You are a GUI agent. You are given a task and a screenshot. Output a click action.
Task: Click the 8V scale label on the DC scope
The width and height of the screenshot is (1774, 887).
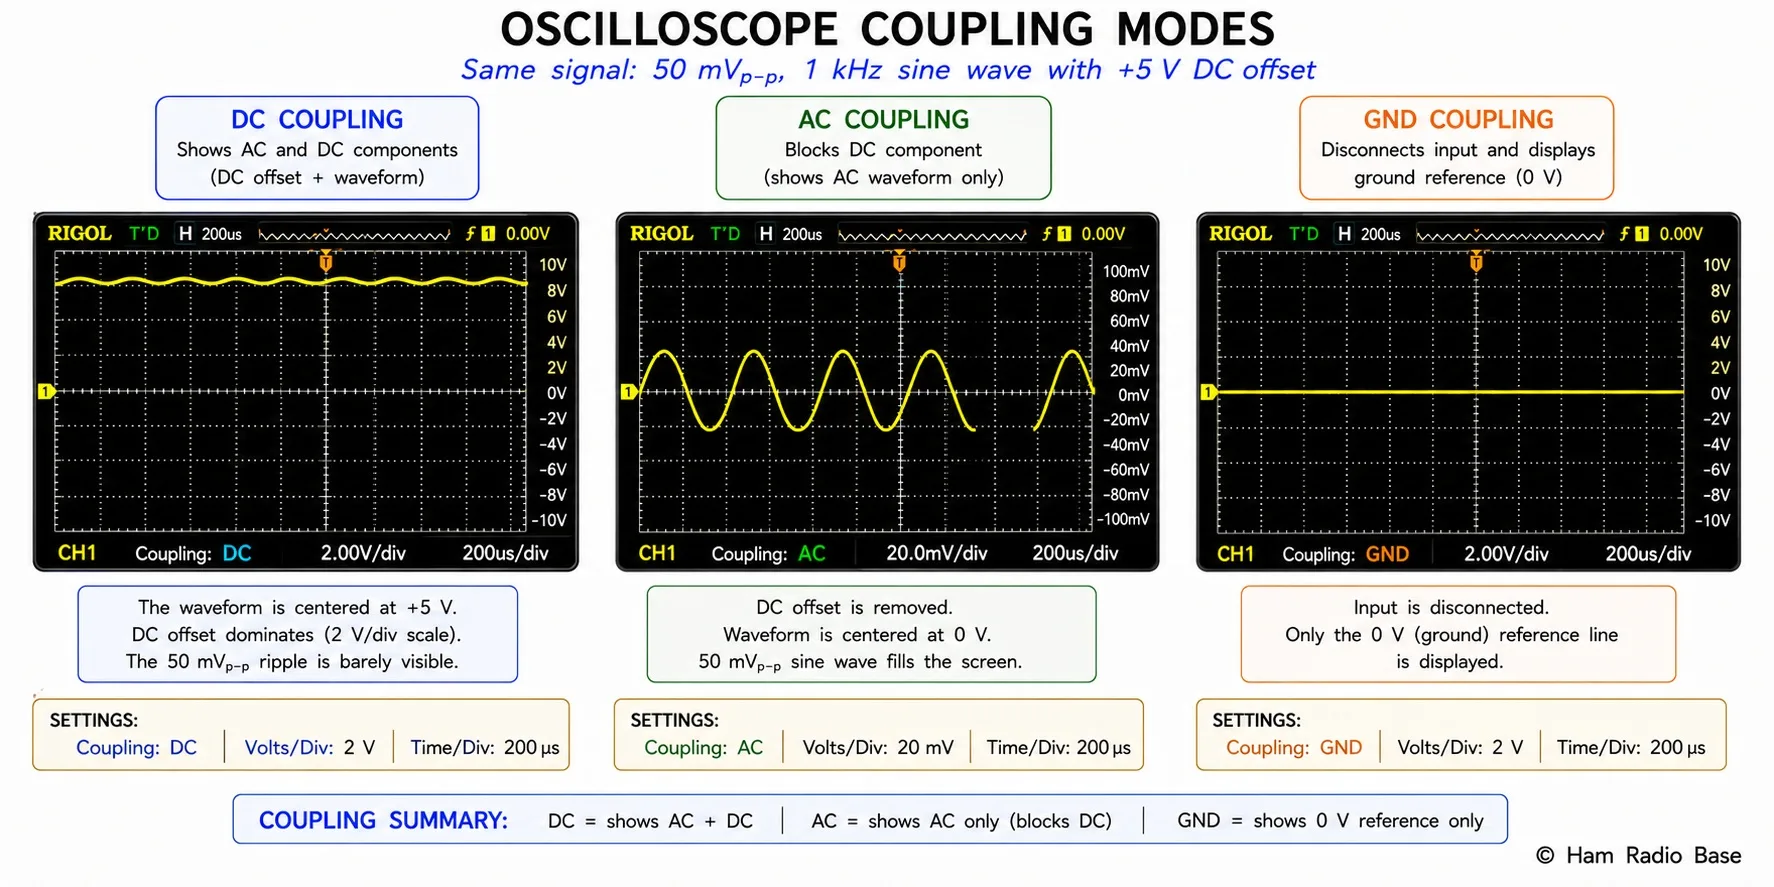[x=556, y=290]
